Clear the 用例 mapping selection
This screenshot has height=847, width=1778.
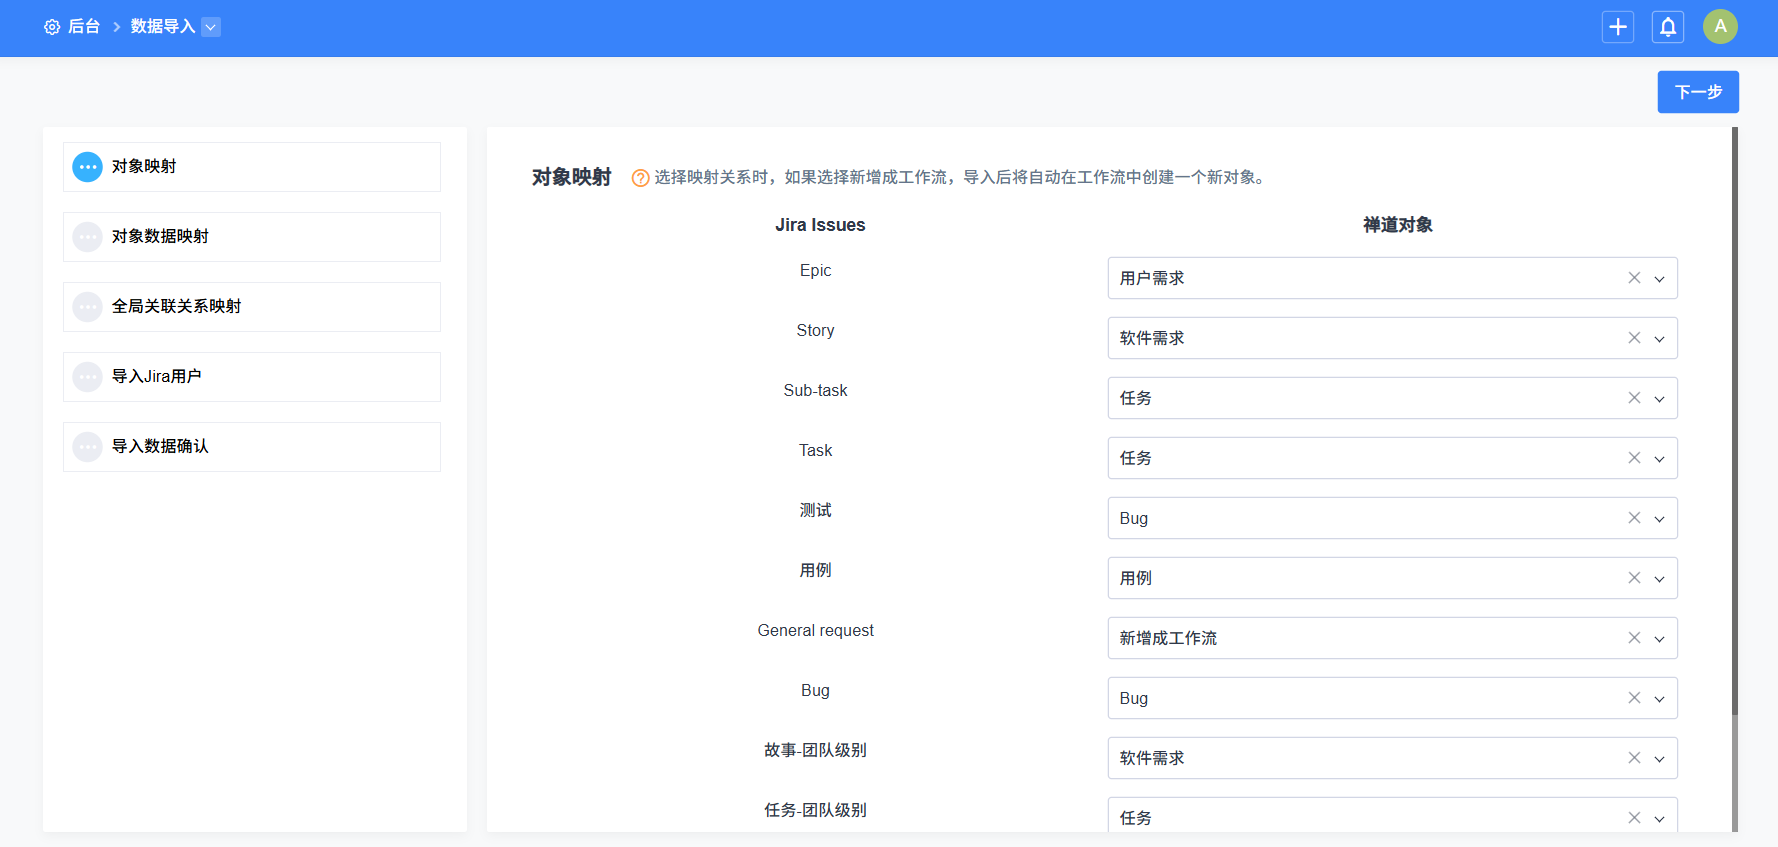coord(1634,578)
